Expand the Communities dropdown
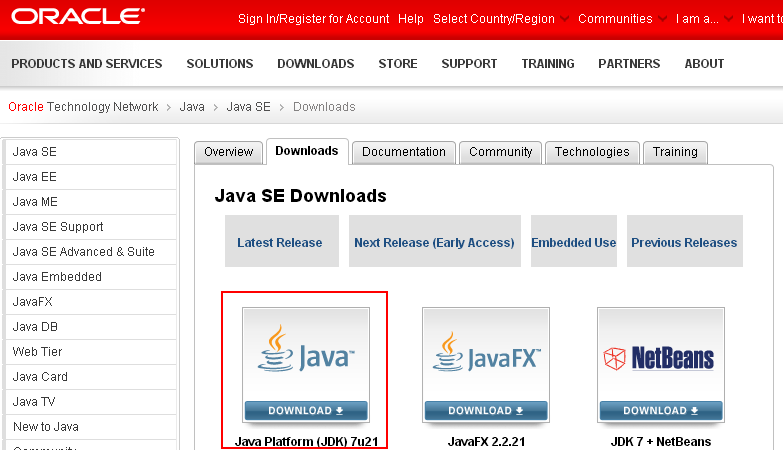Image resolution: width=783 pixels, height=450 pixels. point(622,19)
